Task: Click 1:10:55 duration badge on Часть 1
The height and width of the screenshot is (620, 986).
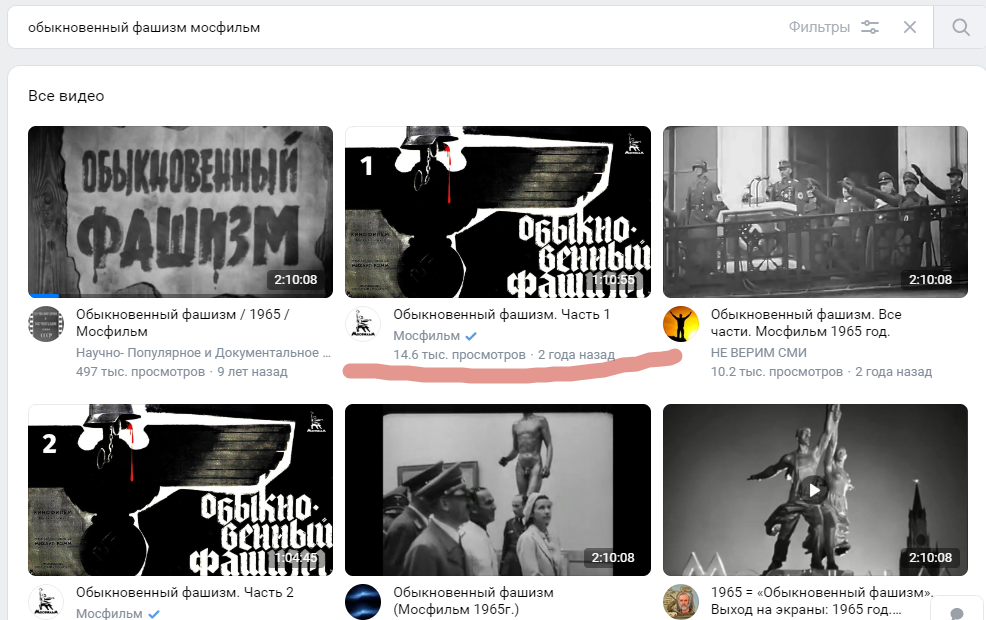Action: click(x=612, y=279)
